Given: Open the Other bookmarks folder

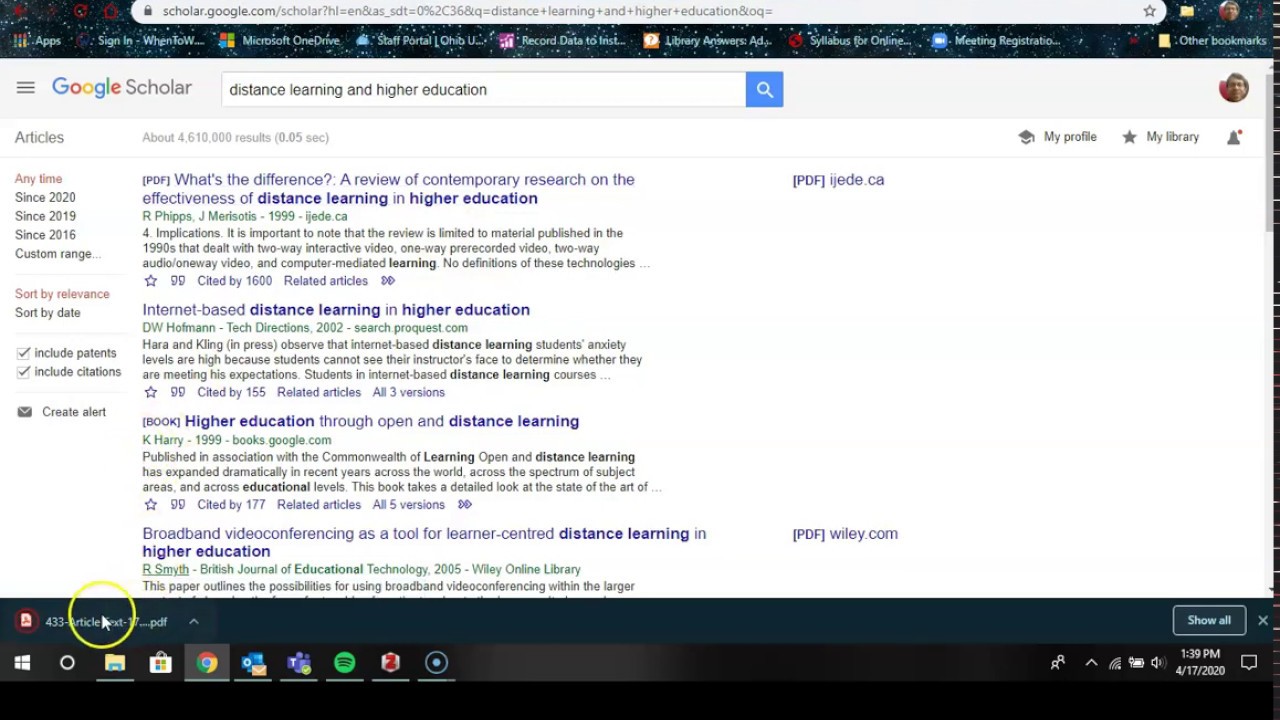Looking at the screenshot, I should click(1212, 41).
